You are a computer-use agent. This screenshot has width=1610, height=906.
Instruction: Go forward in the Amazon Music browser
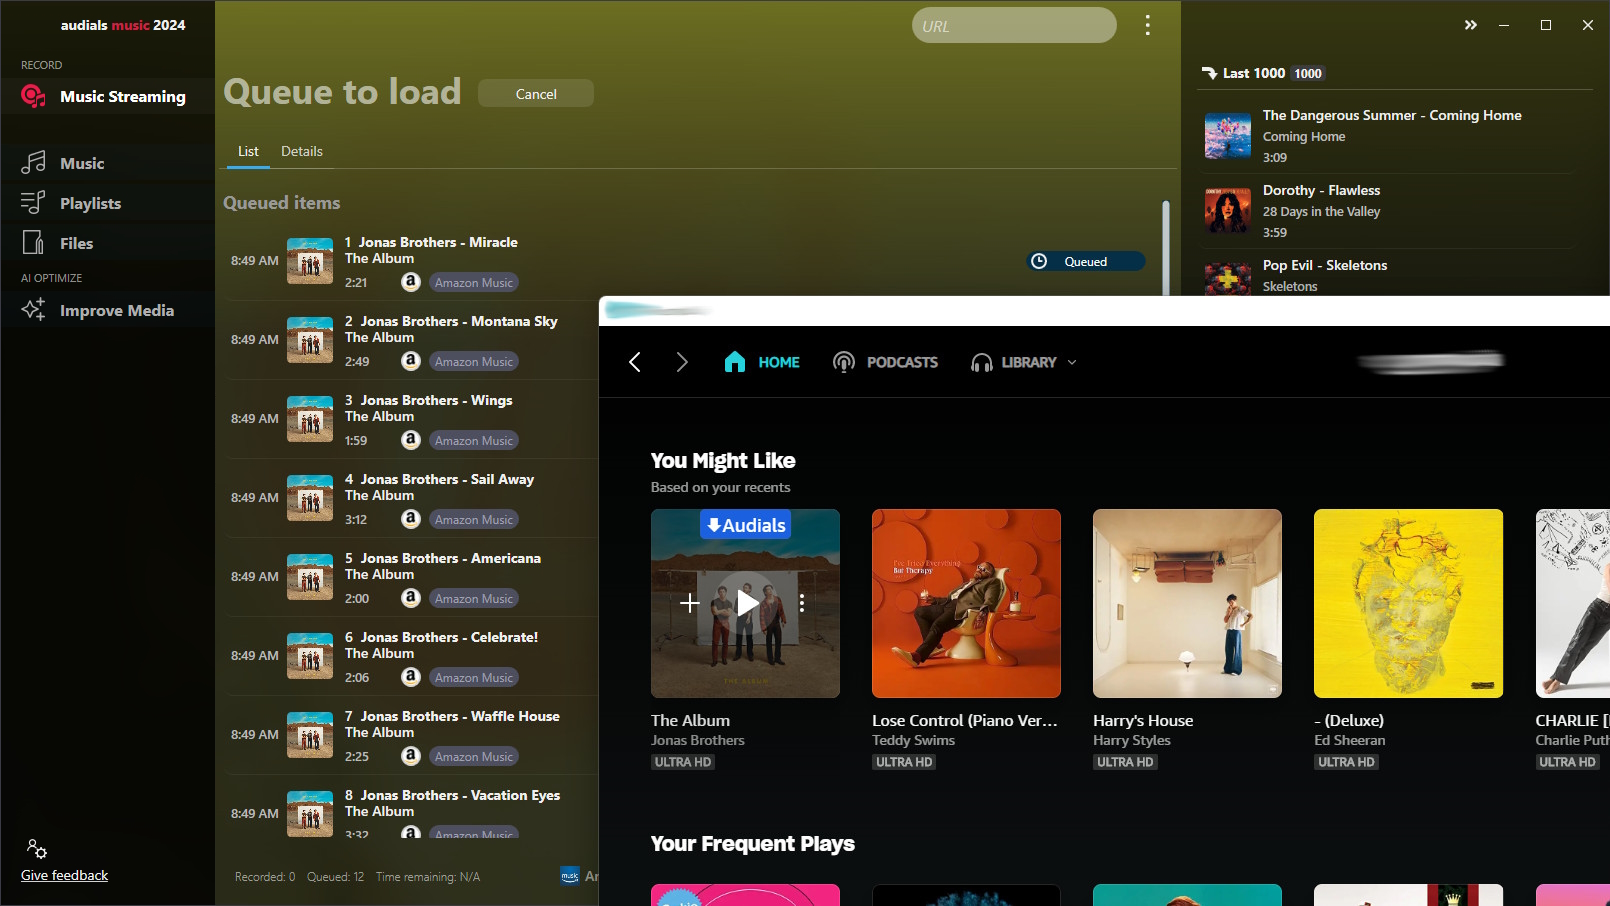pyautogui.click(x=682, y=362)
